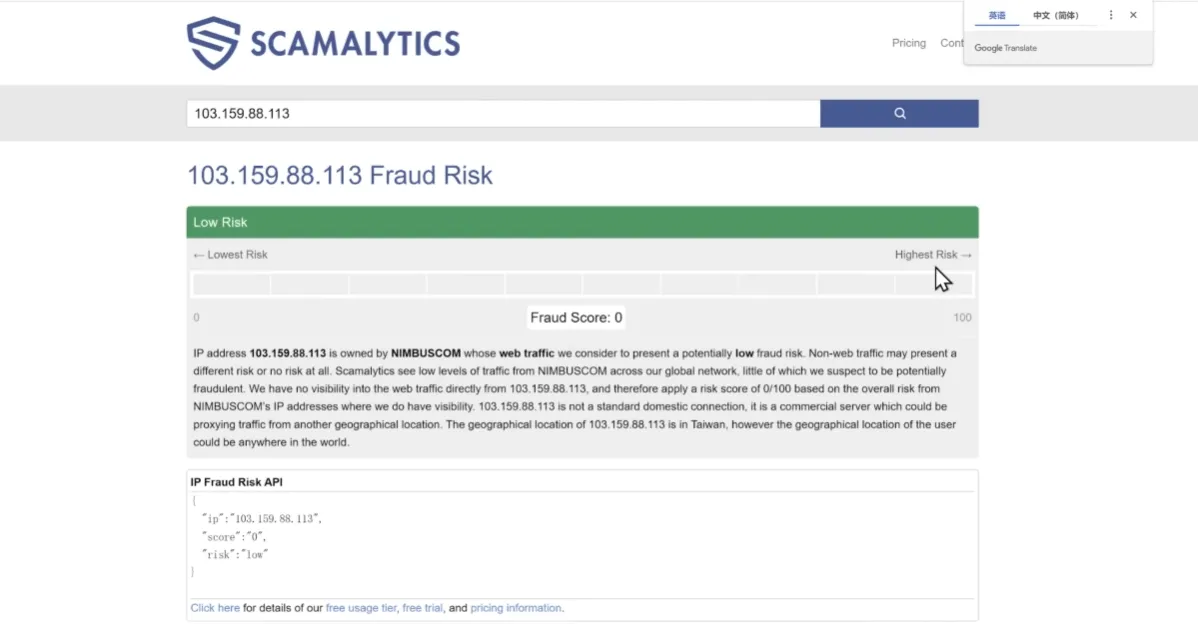Select the English translation tab
Viewport: 1198px width, 636px height.
(x=997, y=16)
